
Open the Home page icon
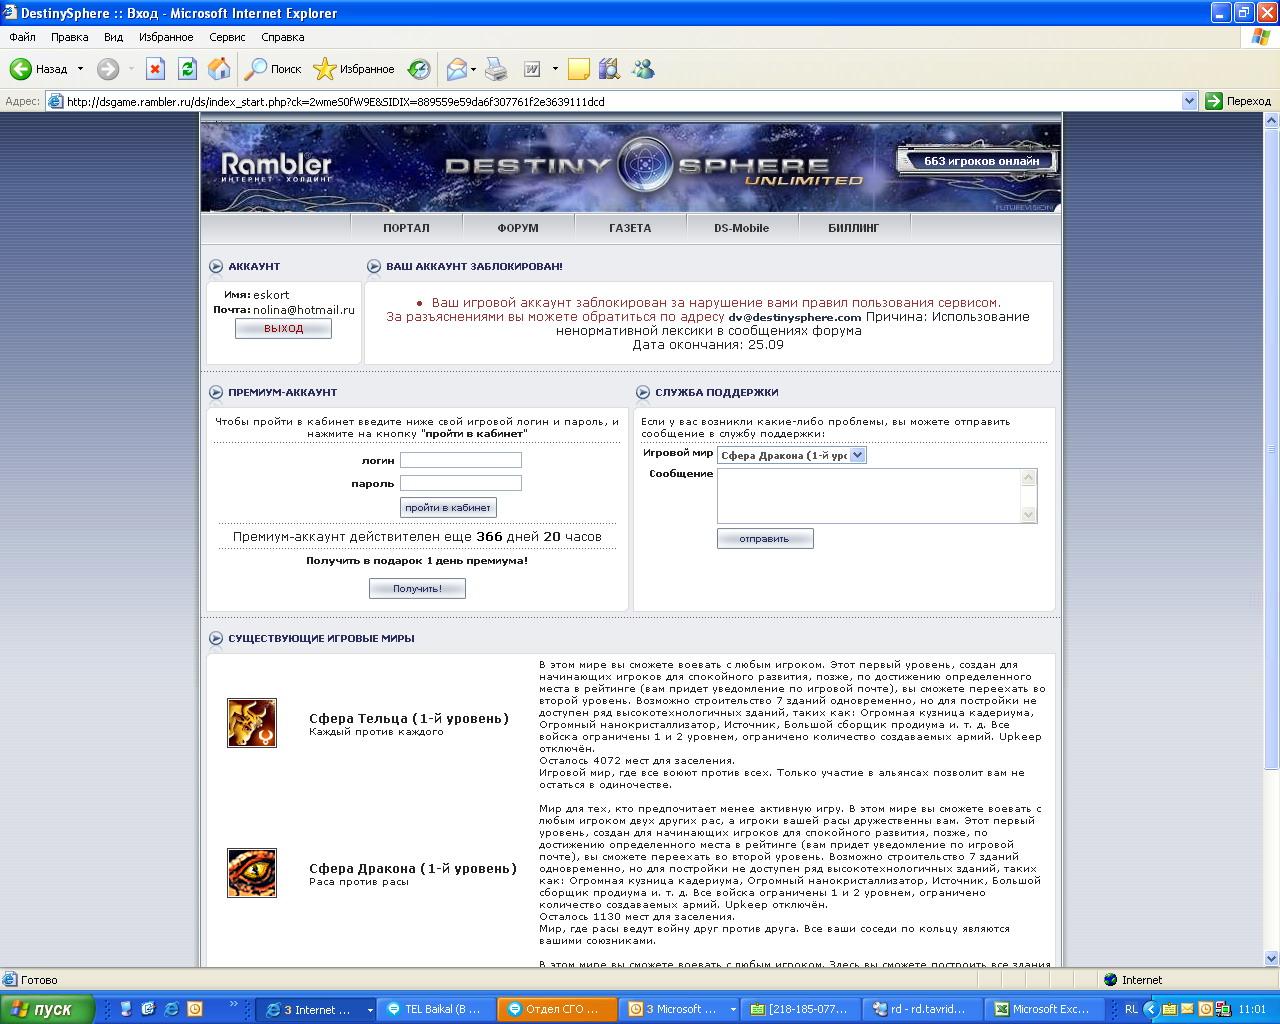click(219, 69)
